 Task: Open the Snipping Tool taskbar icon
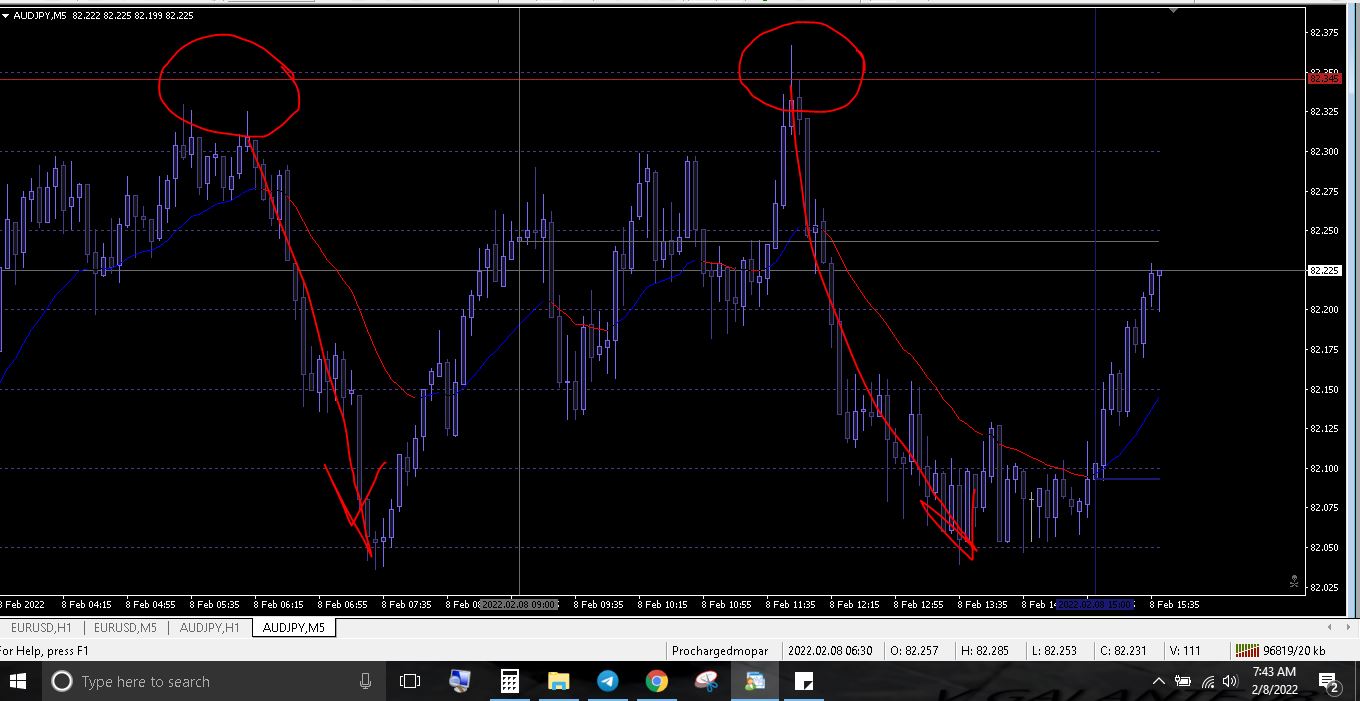coord(706,681)
